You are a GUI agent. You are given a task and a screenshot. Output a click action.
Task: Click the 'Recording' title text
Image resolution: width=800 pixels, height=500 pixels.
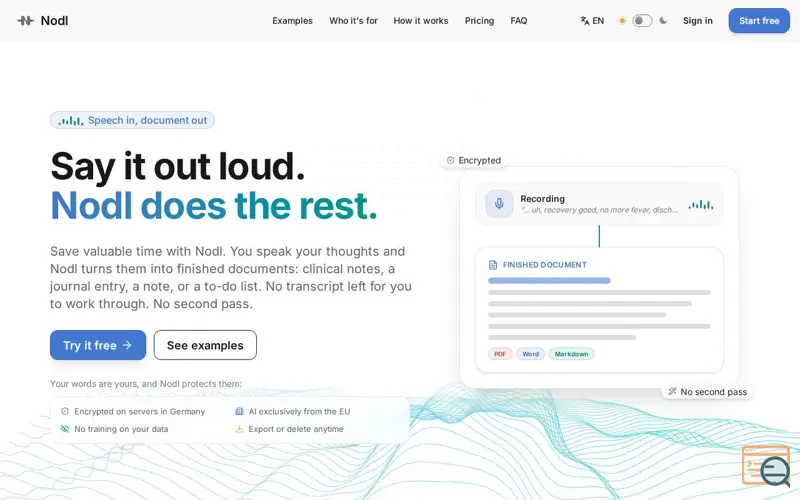(542, 198)
